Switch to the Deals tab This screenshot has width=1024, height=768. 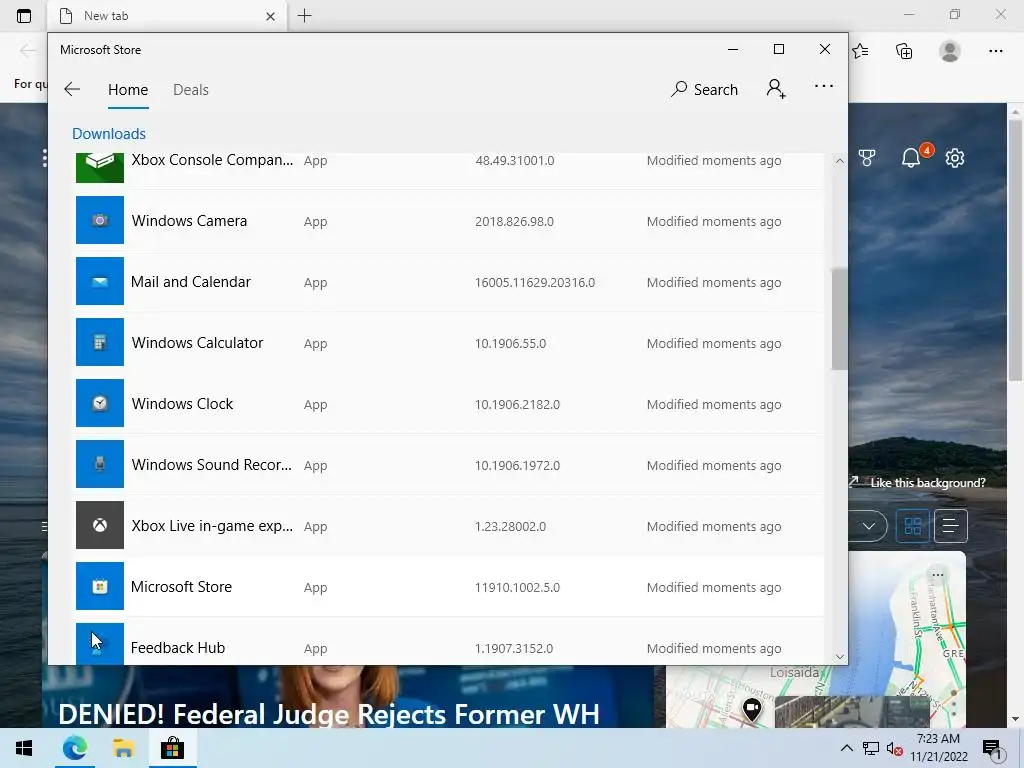(x=191, y=89)
